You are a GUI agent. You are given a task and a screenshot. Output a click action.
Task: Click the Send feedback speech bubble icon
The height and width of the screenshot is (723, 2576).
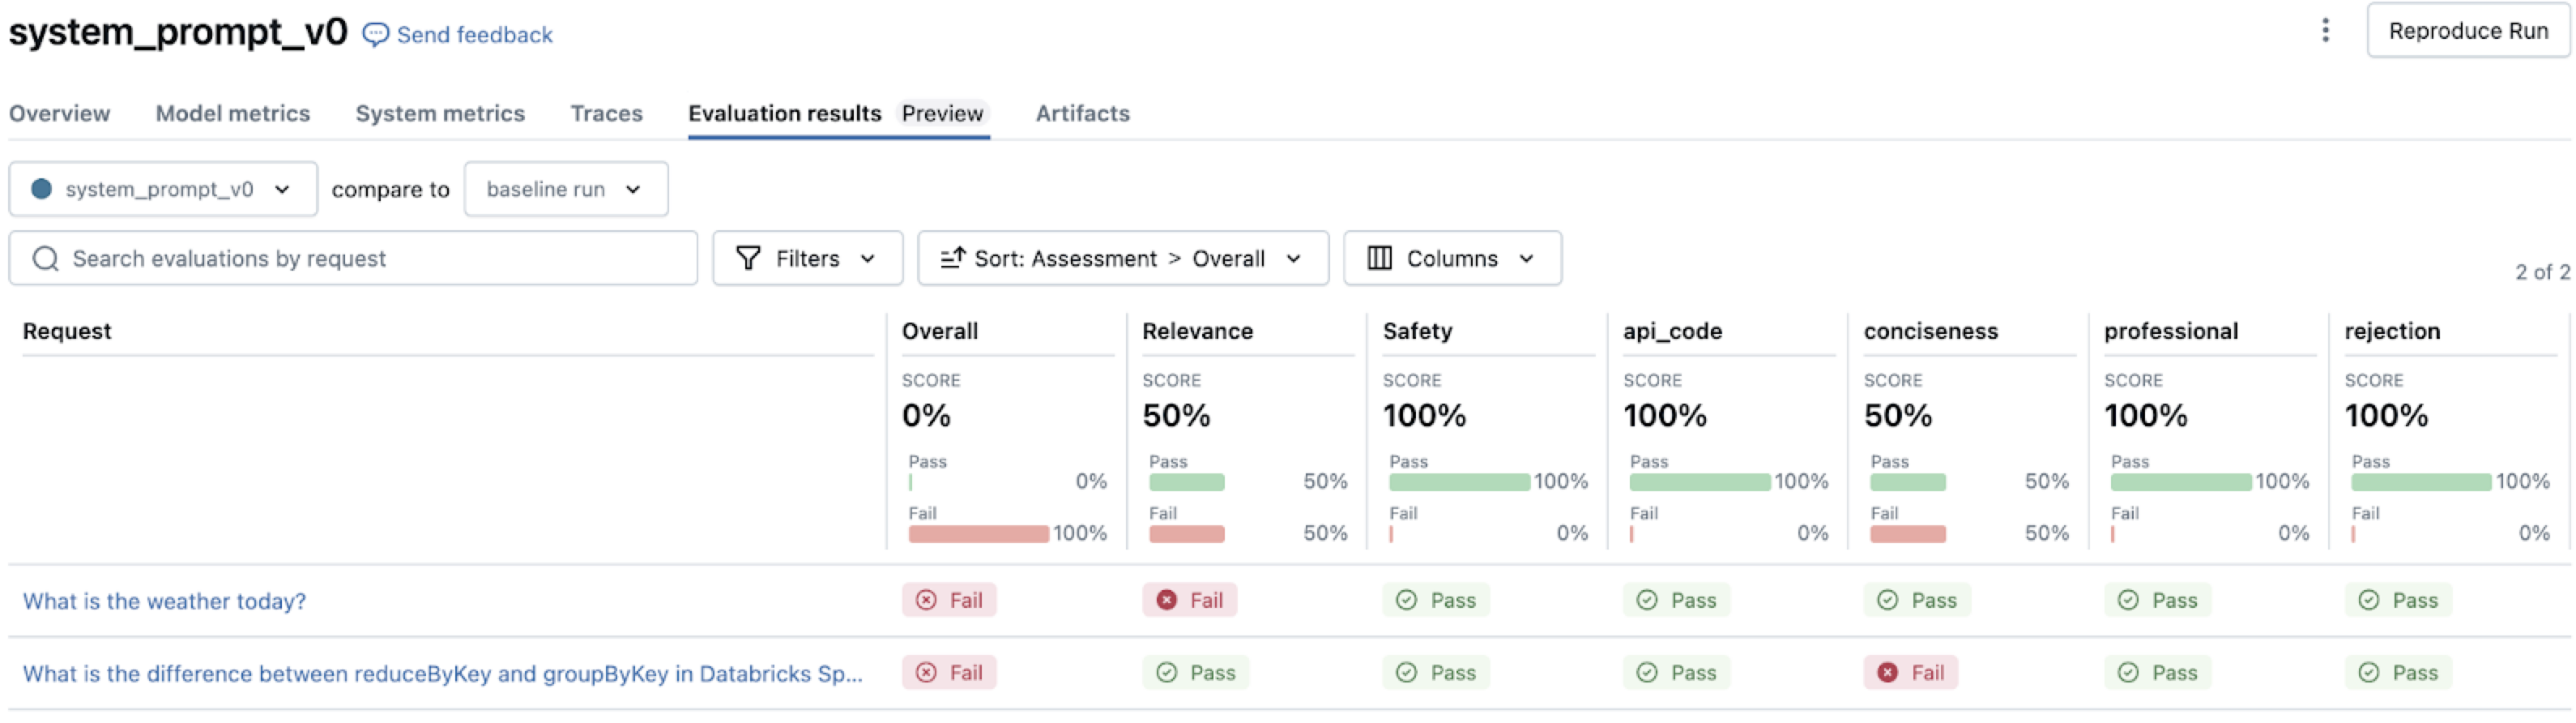pyautogui.click(x=375, y=34)
